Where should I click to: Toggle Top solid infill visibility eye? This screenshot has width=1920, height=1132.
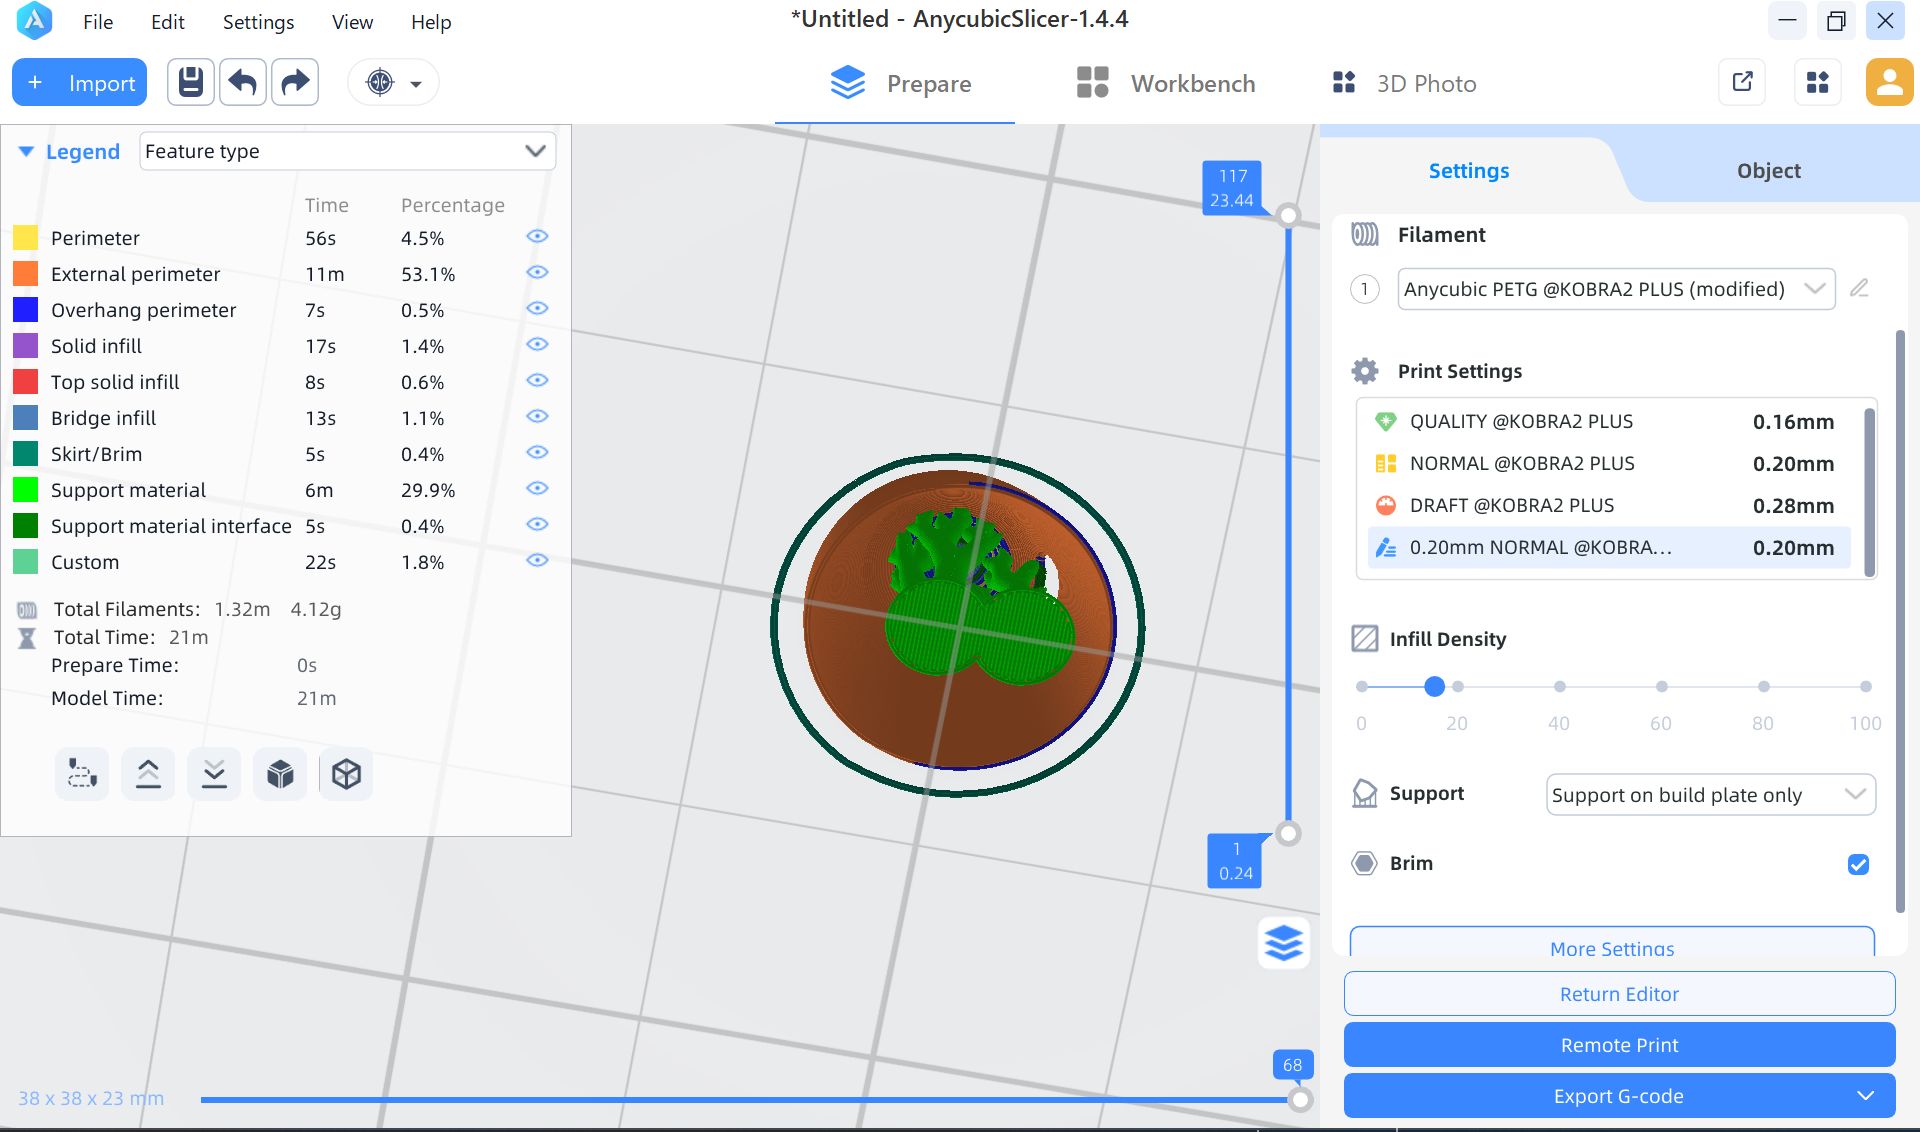[x=537, y=380]
